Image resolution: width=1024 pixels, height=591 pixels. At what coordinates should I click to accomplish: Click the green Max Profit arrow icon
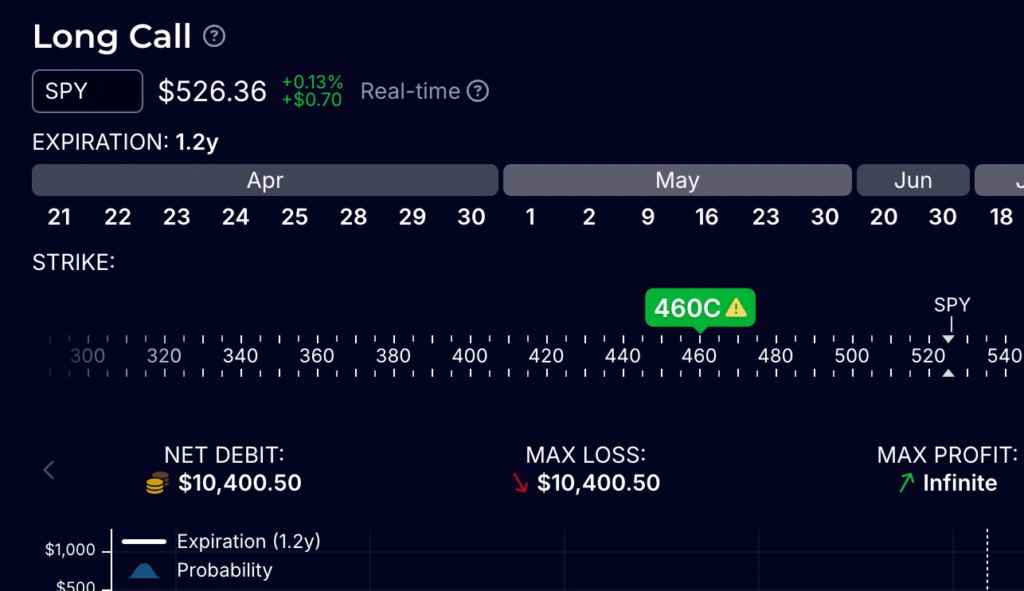coord(906,483)
